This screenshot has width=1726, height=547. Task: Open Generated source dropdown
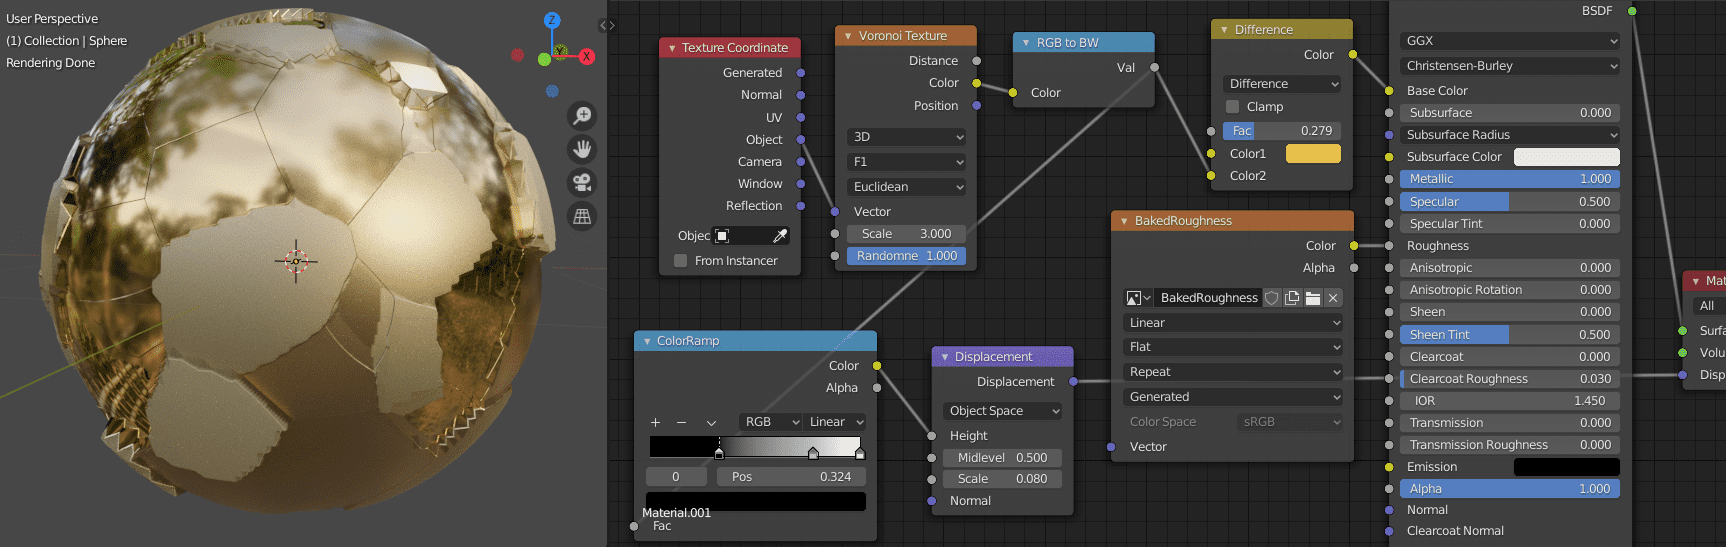1232,397
